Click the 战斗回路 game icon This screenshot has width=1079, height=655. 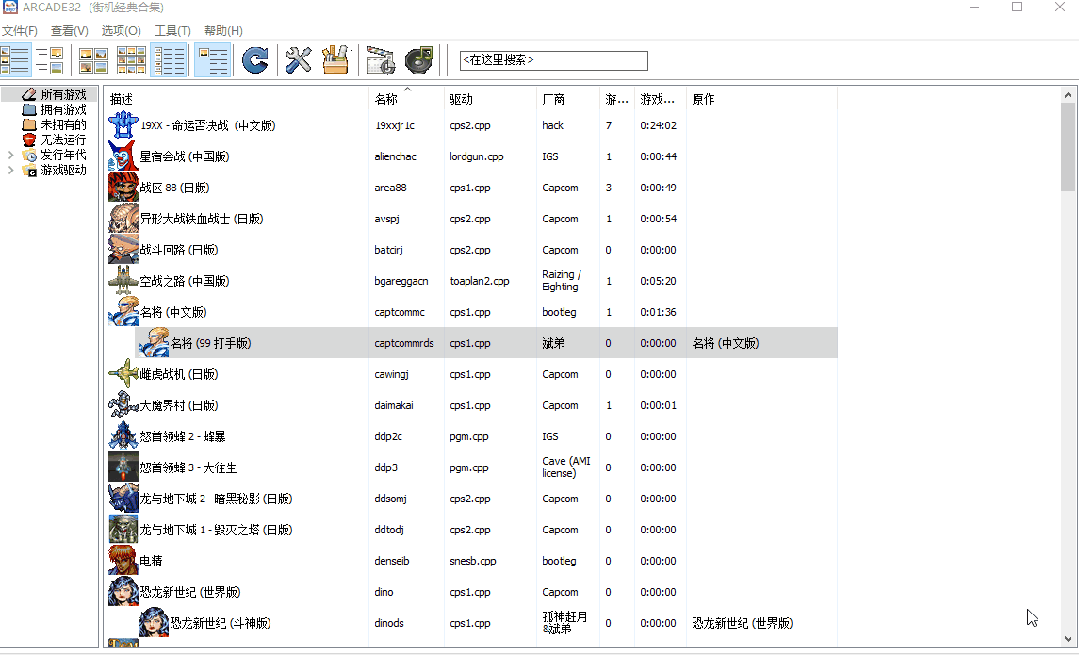[123, 250]
